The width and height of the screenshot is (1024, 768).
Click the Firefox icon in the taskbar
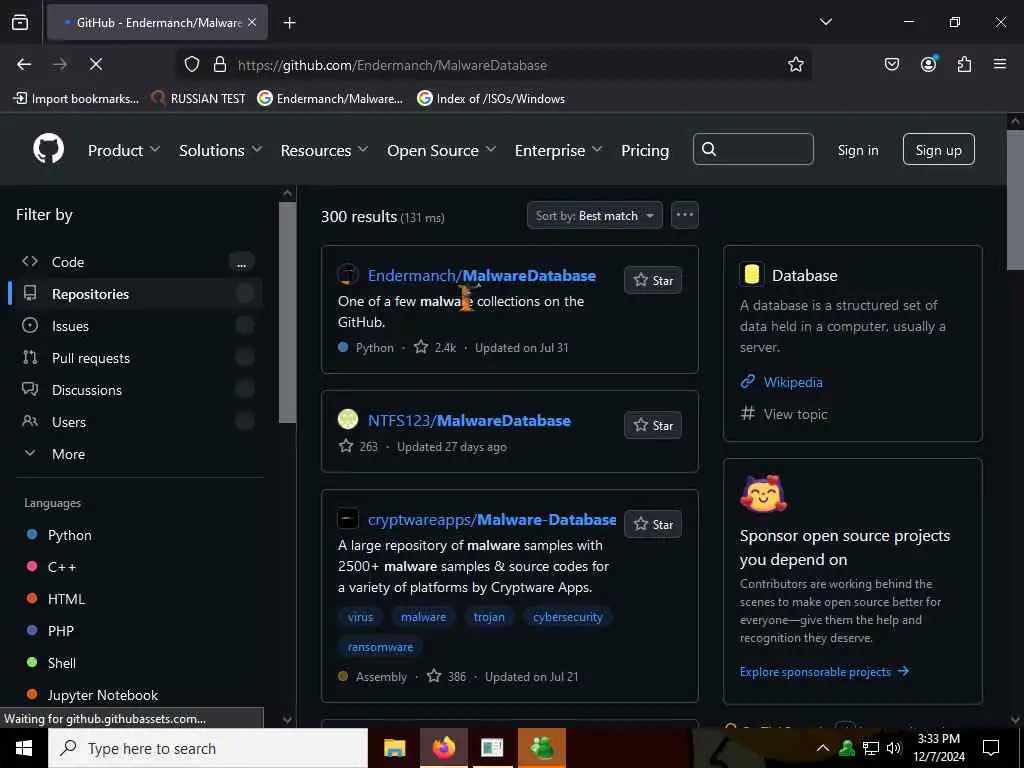444,748
